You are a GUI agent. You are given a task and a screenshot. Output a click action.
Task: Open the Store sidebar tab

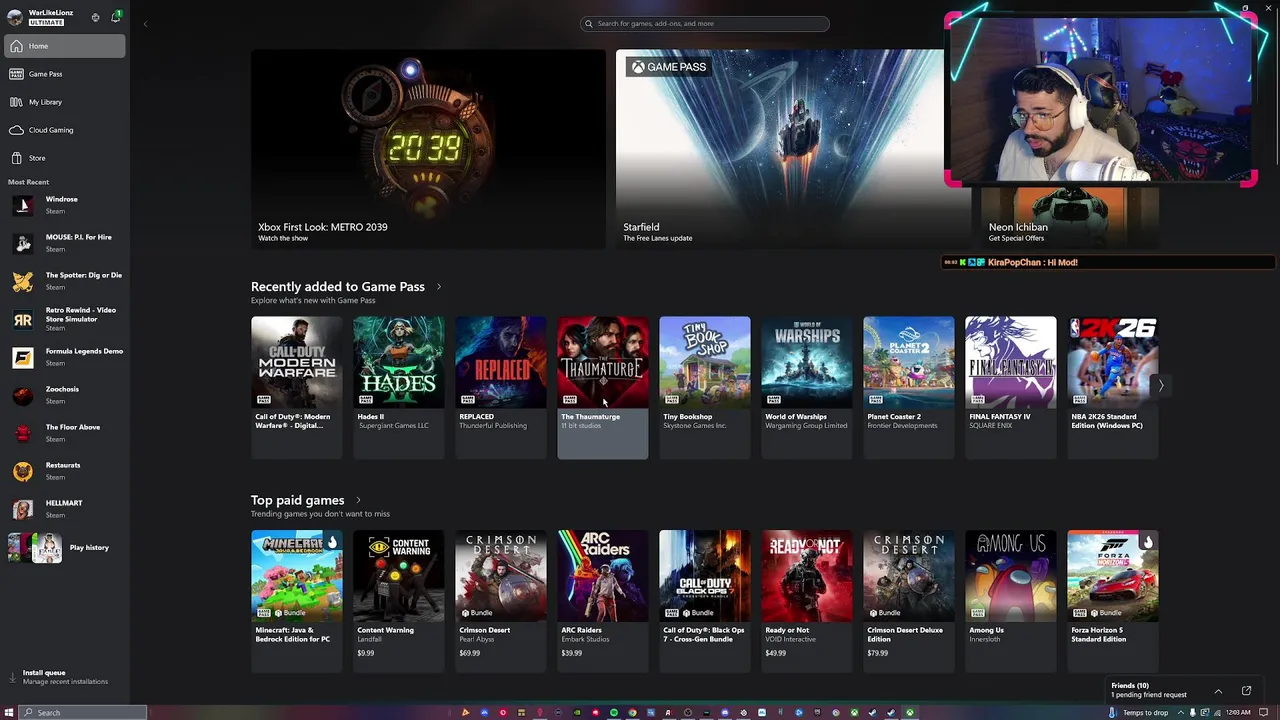pos(65,158)
